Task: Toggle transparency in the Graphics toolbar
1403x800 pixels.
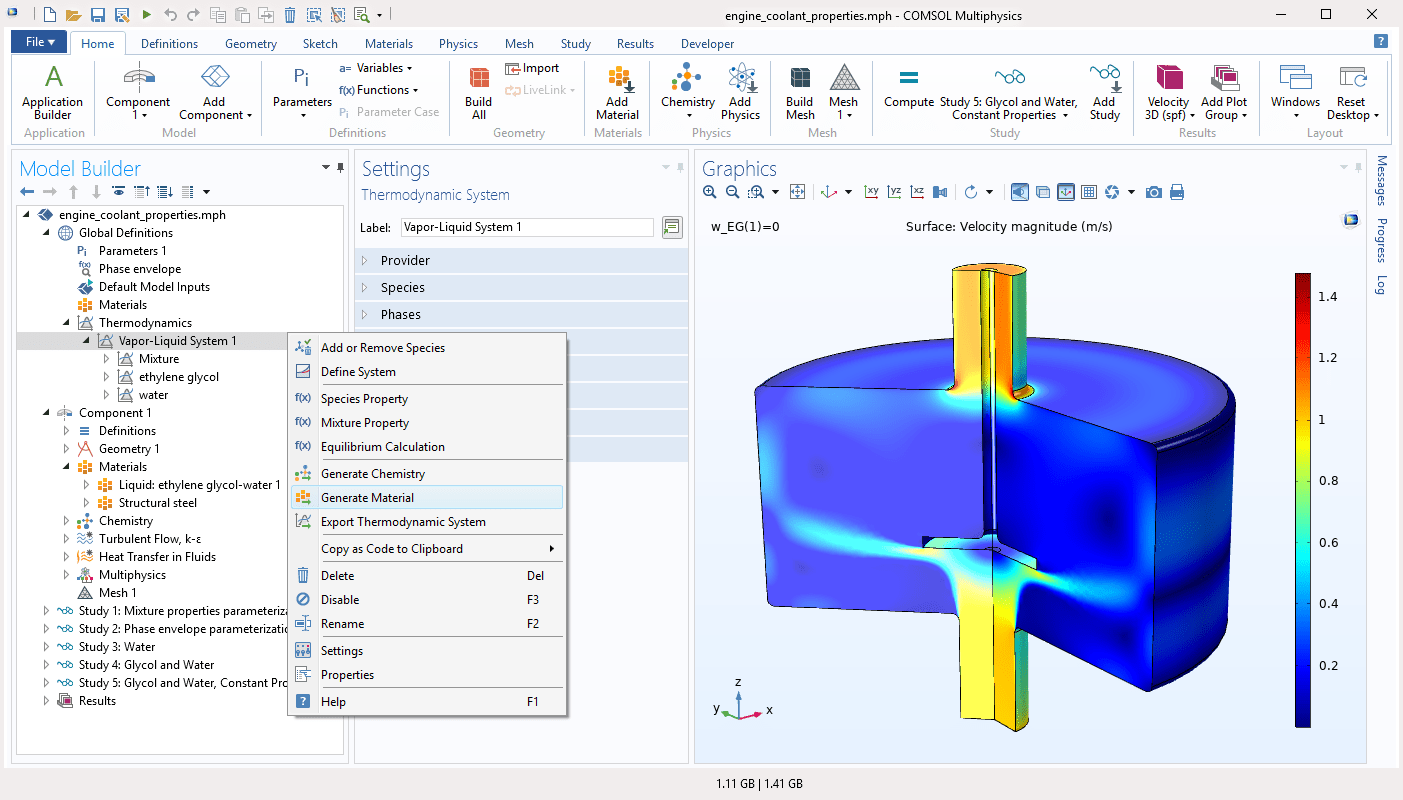Action: tap(1041, 191)
